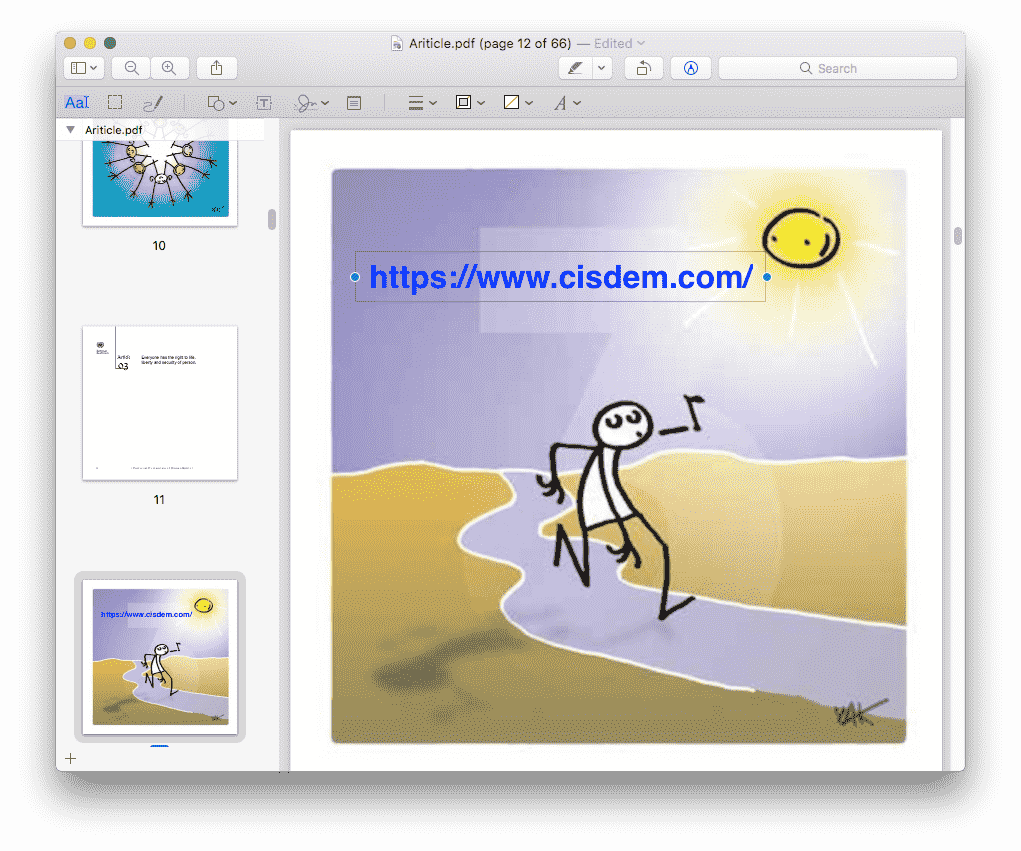Toggle the Markup toolbar button
The width and height of the screenshot is (1021, 851).
click(x=691, y=68)
